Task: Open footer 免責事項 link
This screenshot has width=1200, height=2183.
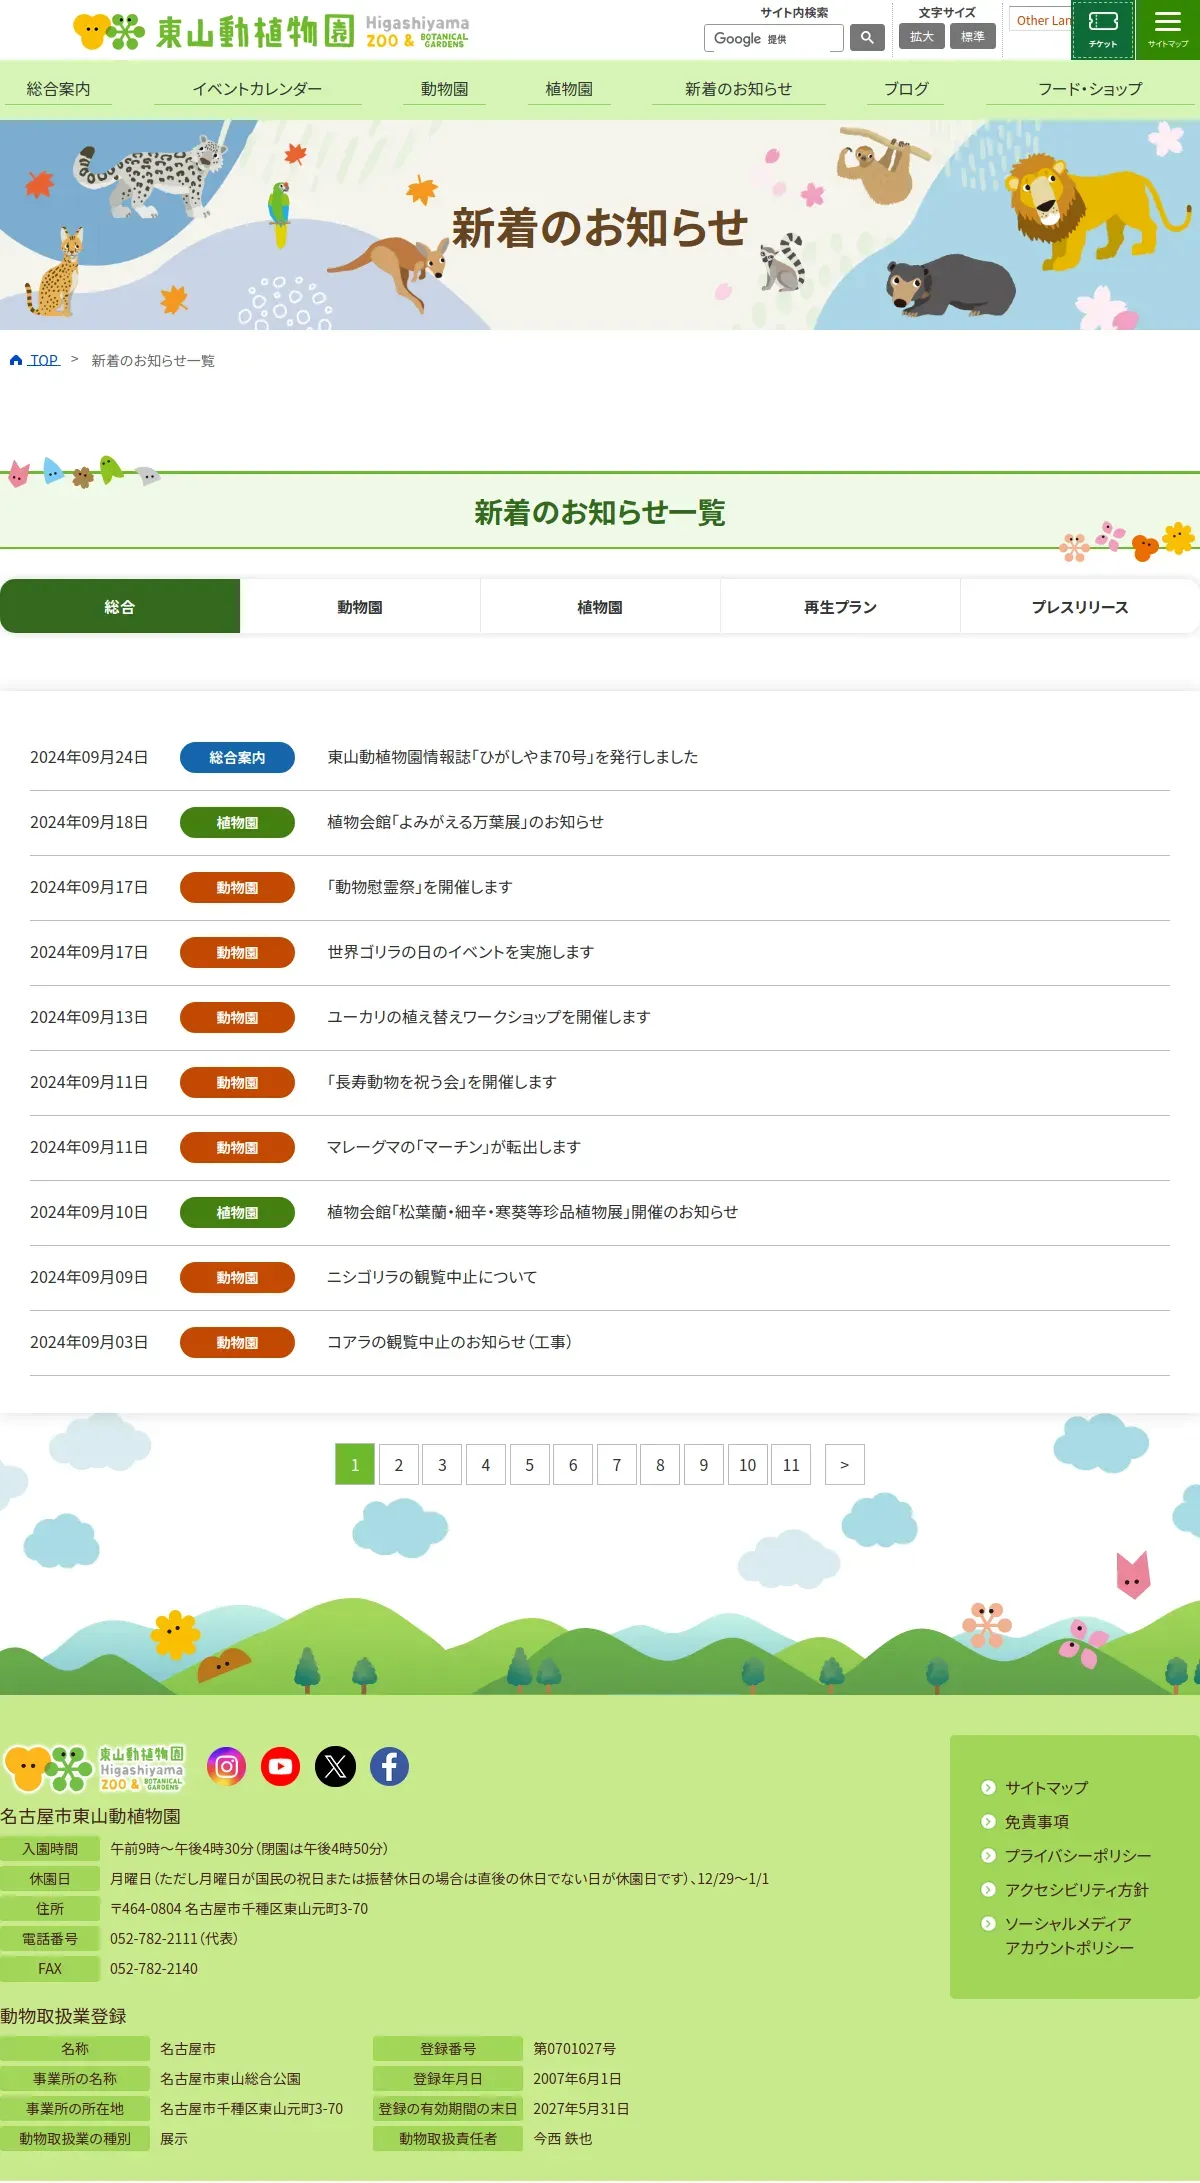Action: click(x=1036, y=1821)
